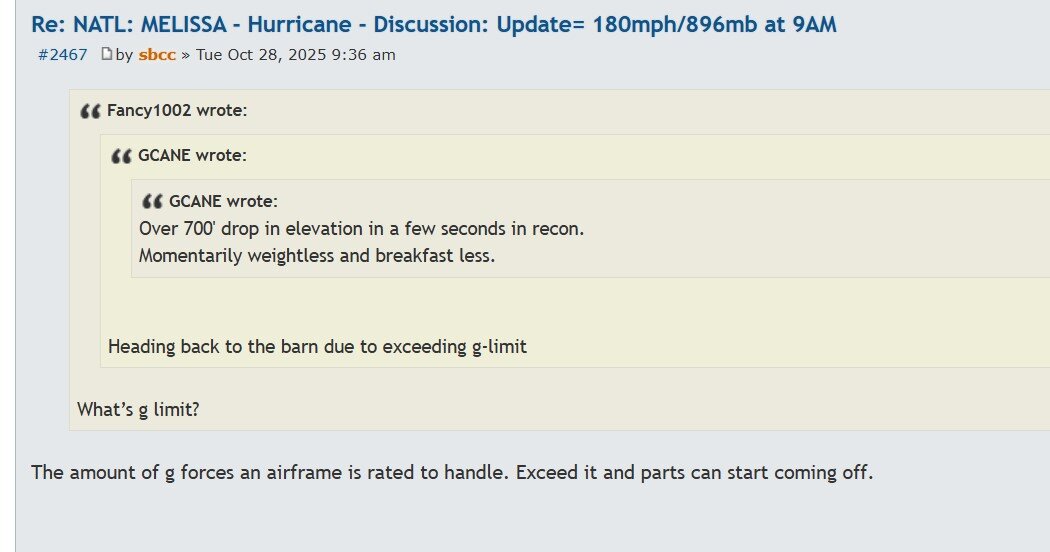Click the word "by" before the username
This screenshot has width=1050, height=552.
pyautogui.click(x=124, y=55)
